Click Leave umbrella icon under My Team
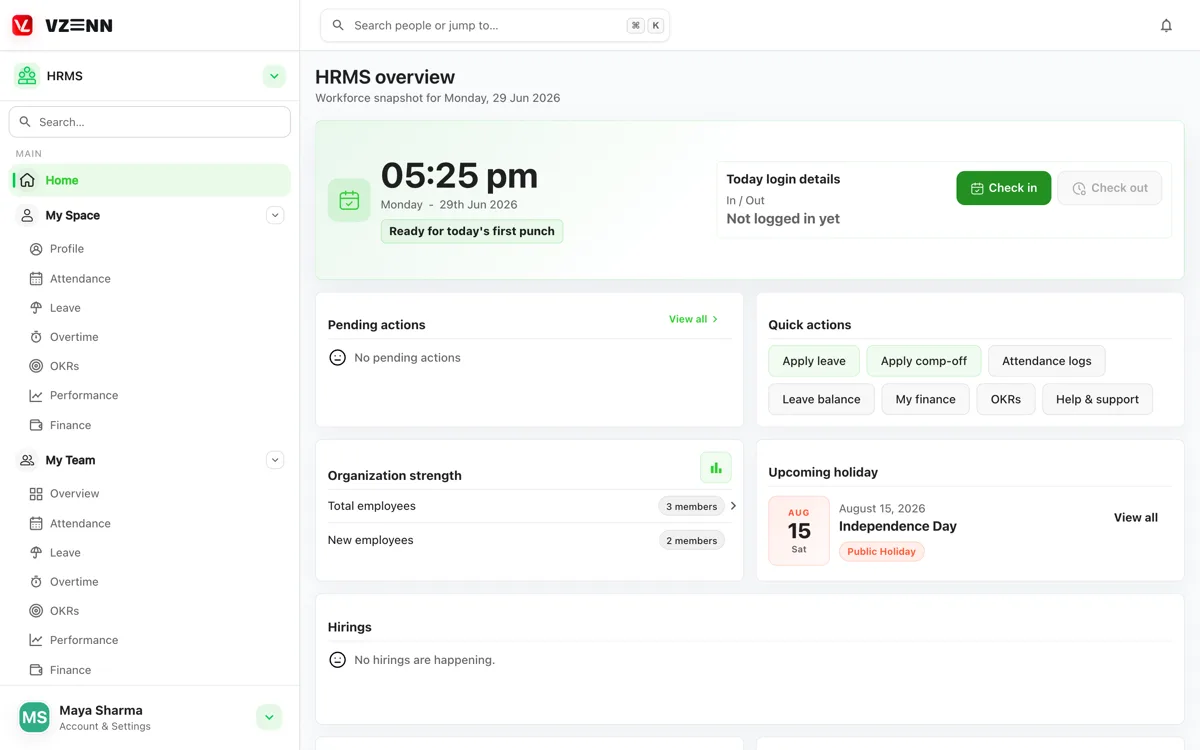Screen dimensions: 1200x750 [36, 552]
